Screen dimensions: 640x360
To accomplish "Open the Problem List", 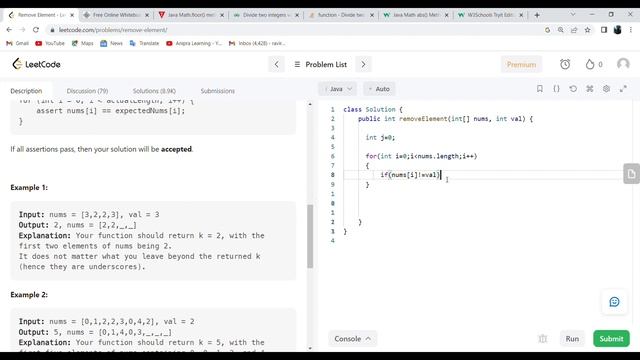I will pyautogui.click(x=320, y=64).
